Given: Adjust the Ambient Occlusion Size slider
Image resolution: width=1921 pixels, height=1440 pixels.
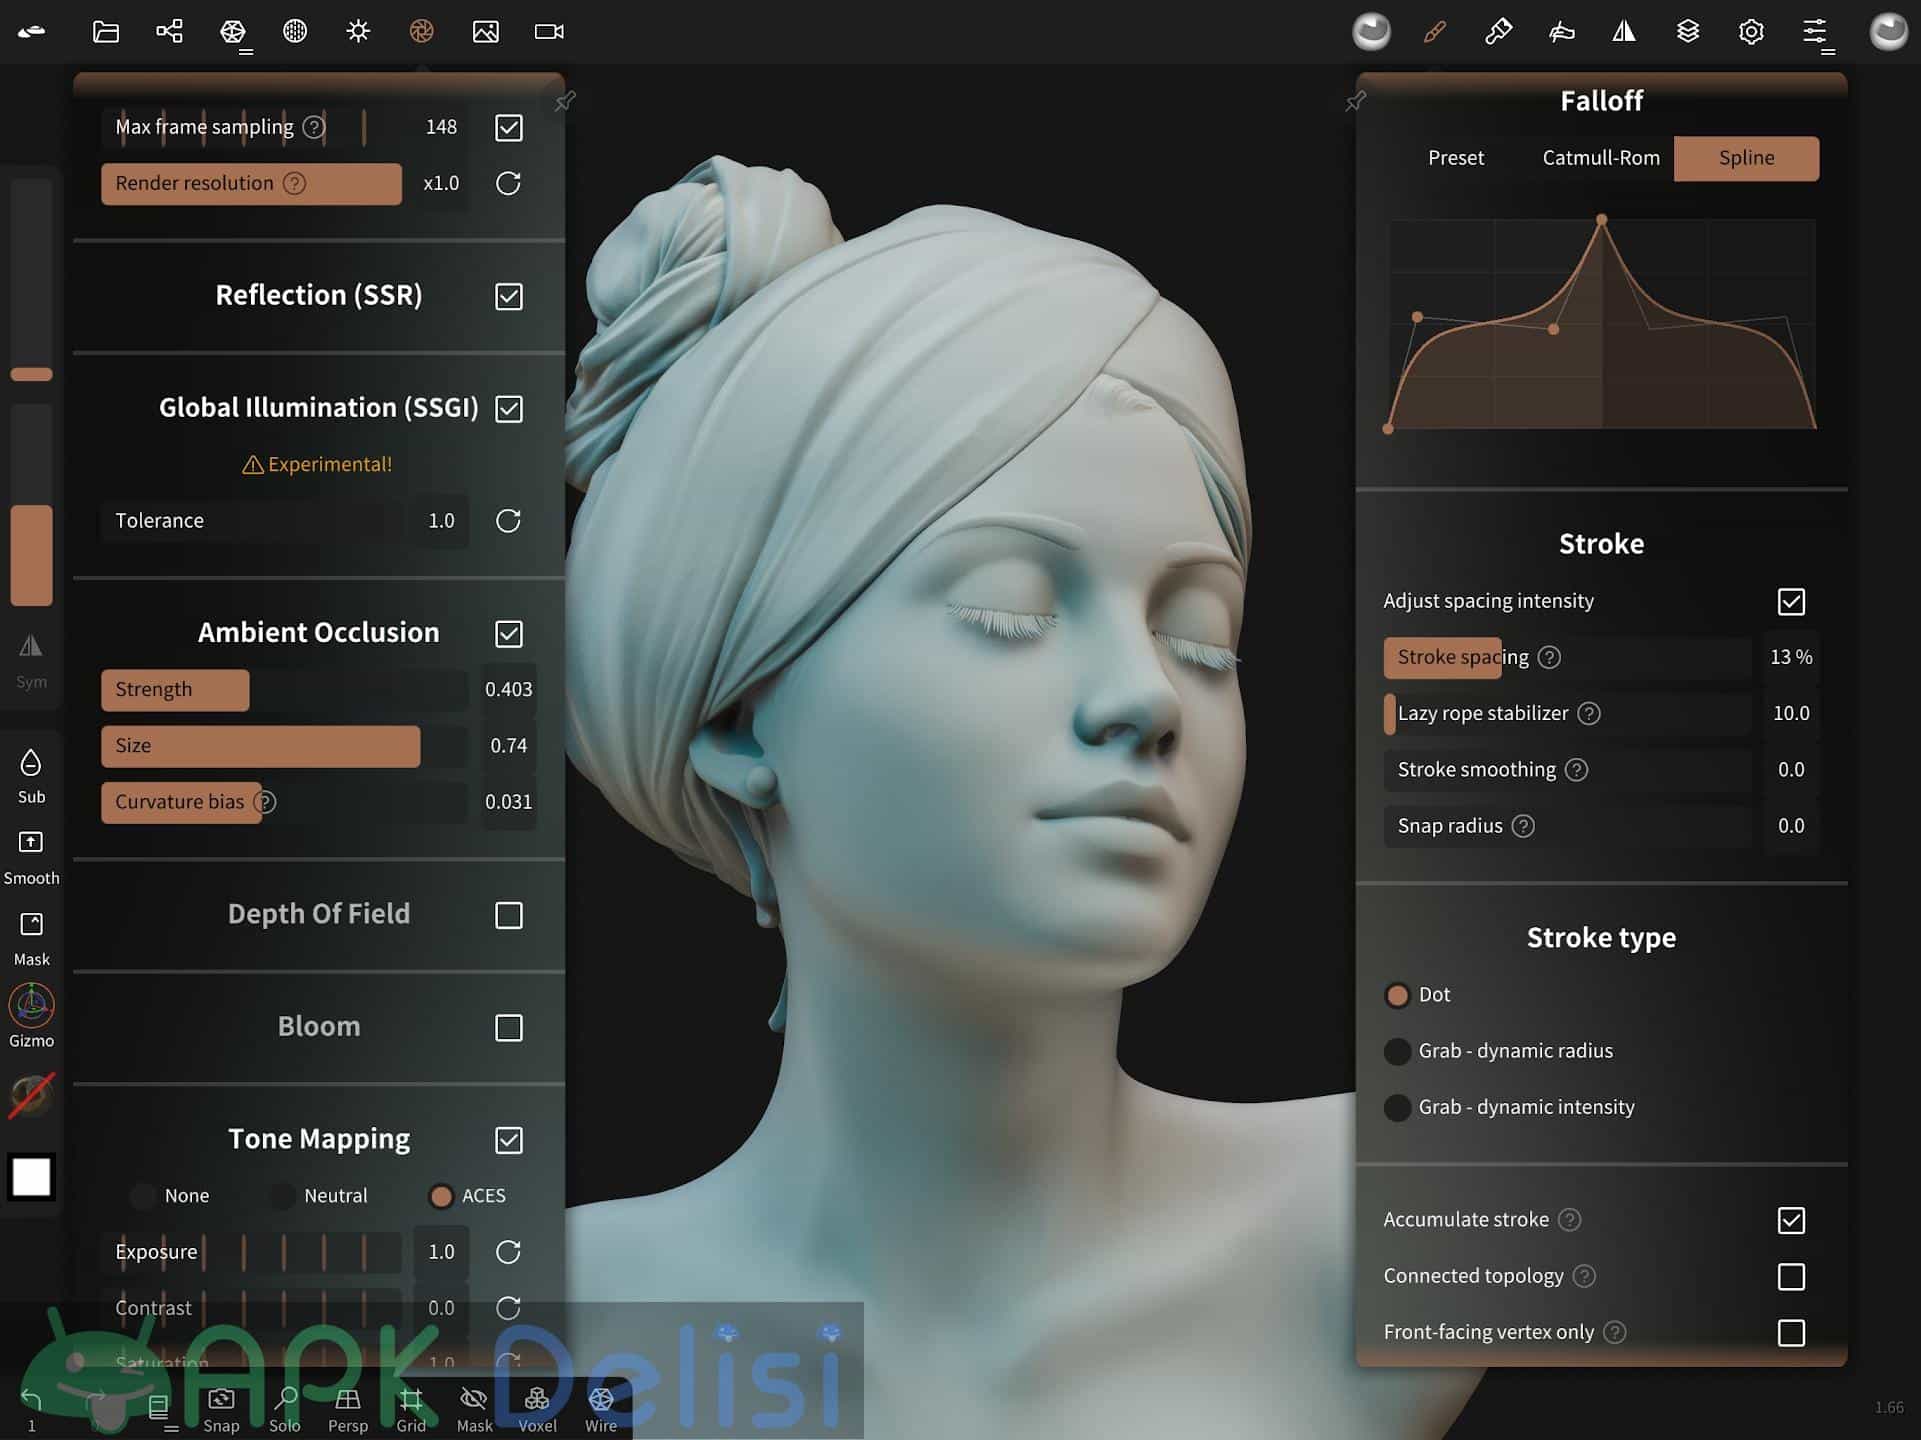Looking at the screenshot, I should pyautogui.click(x=284, y=745).
